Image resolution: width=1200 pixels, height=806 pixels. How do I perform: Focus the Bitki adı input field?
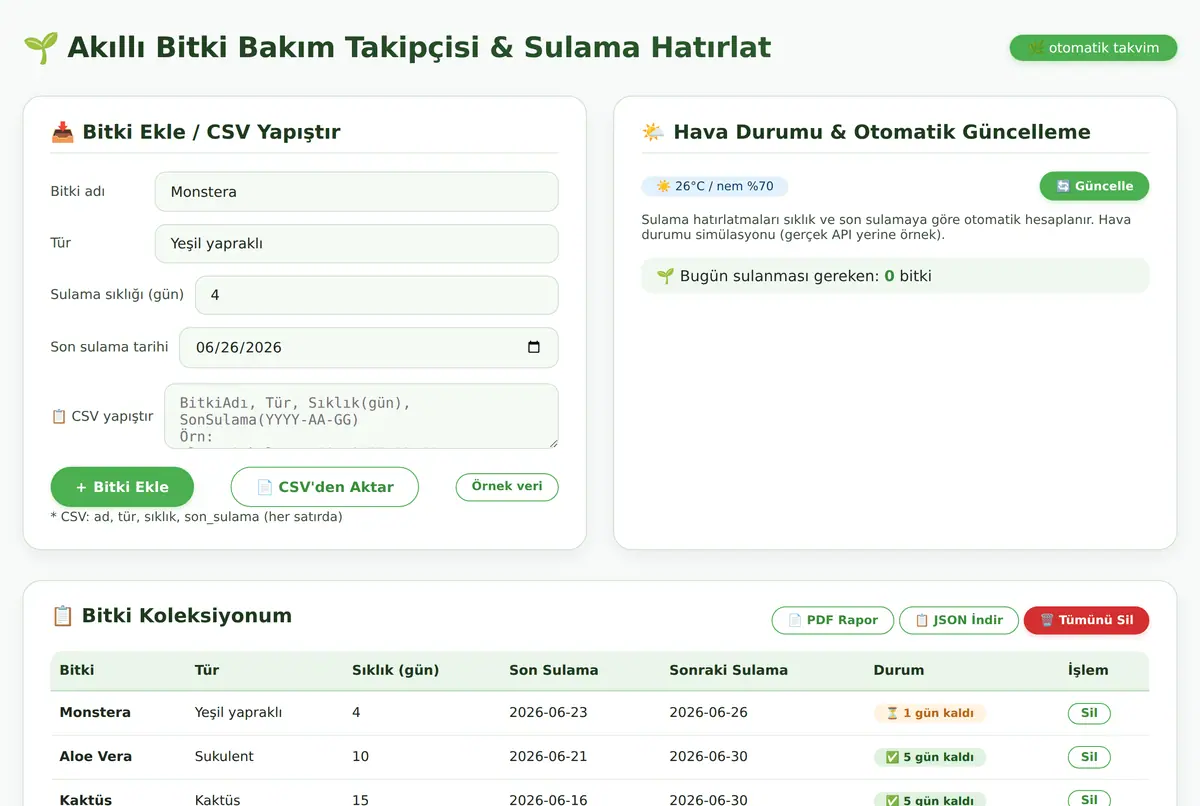[356, 192]
